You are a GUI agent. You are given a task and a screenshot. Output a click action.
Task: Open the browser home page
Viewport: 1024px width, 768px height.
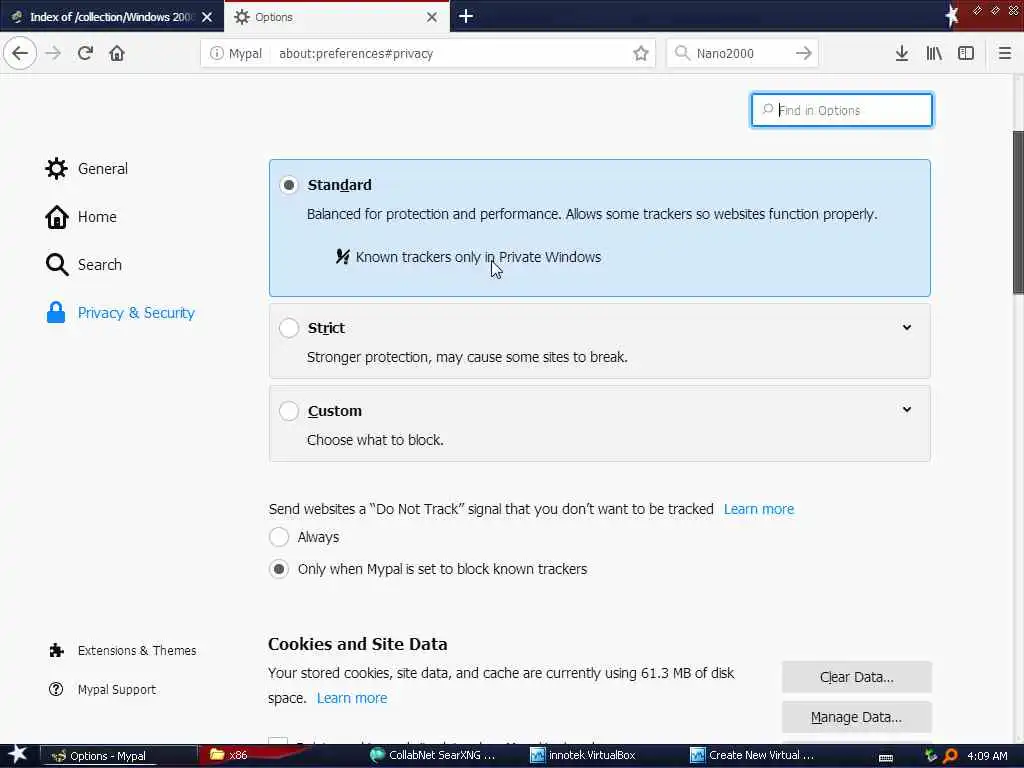pos(117,53)
